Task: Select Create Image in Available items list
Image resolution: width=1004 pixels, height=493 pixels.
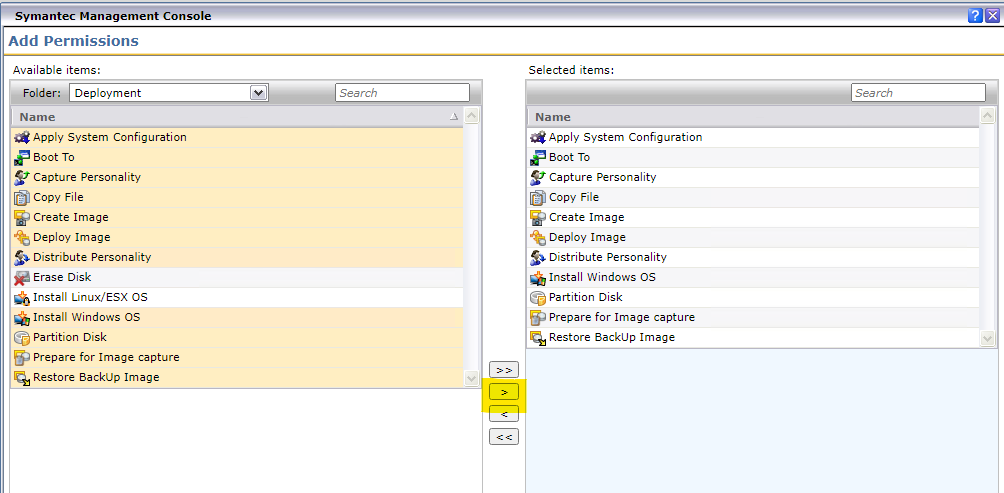Action: (71, 217)
